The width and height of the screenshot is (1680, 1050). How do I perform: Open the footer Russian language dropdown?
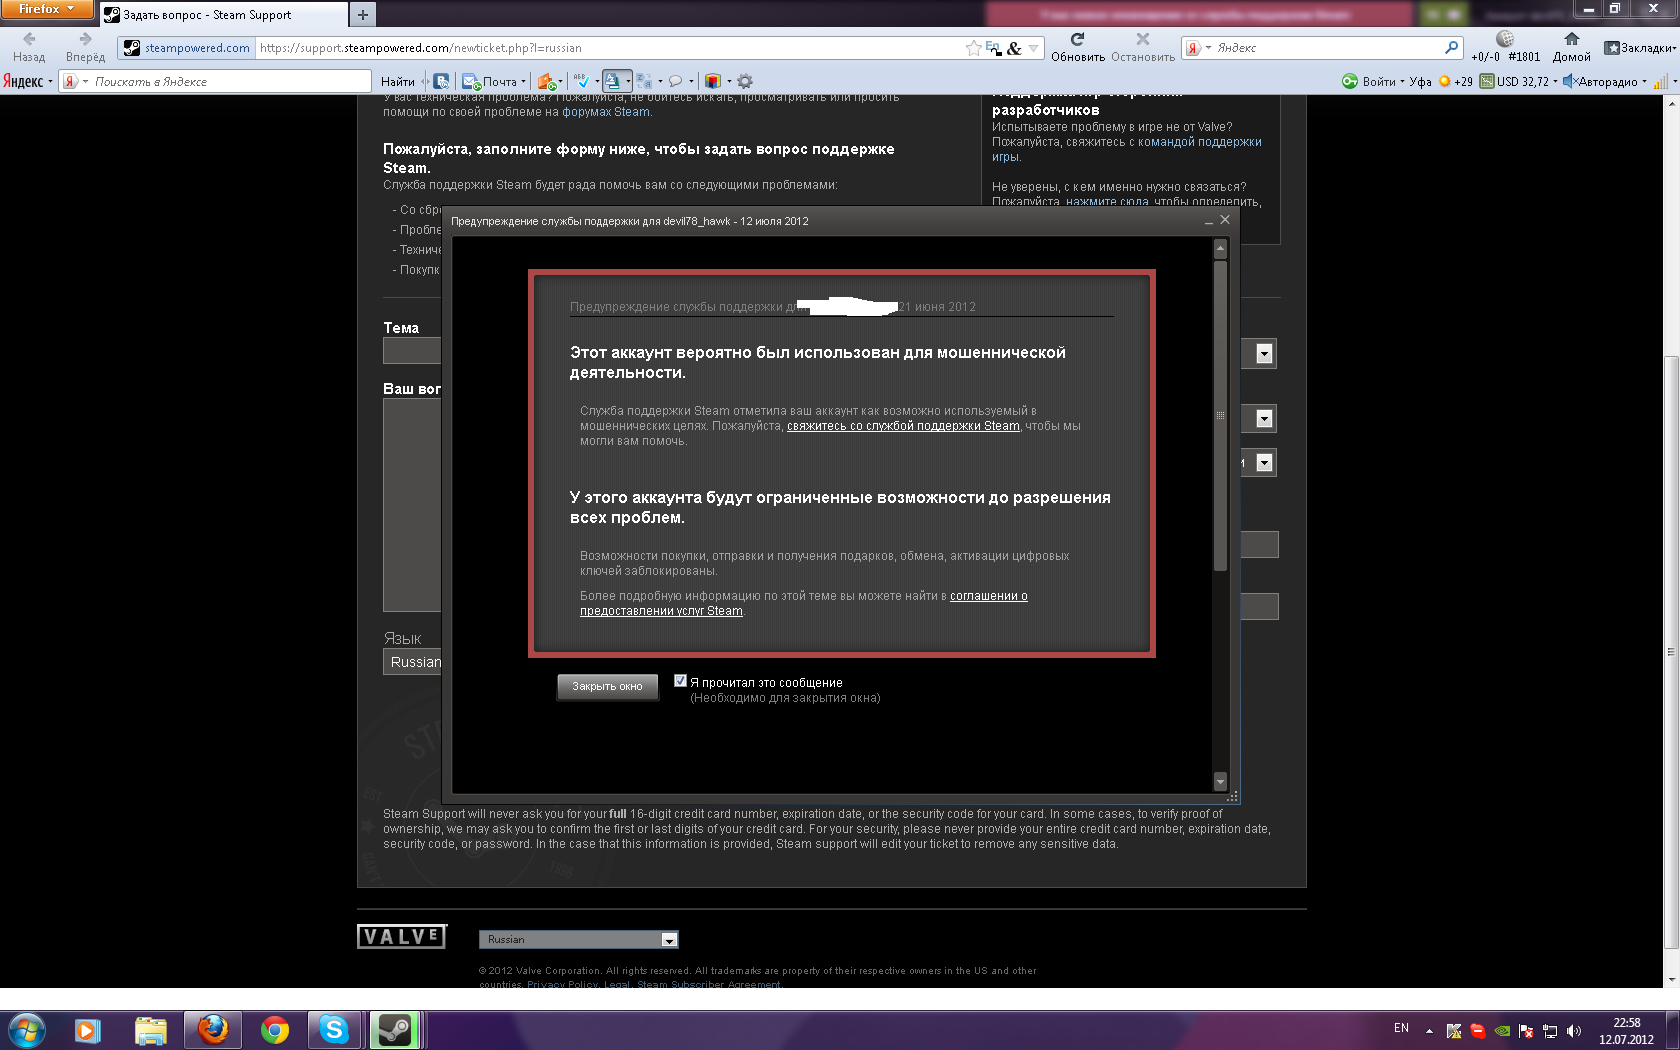[579, 939]
